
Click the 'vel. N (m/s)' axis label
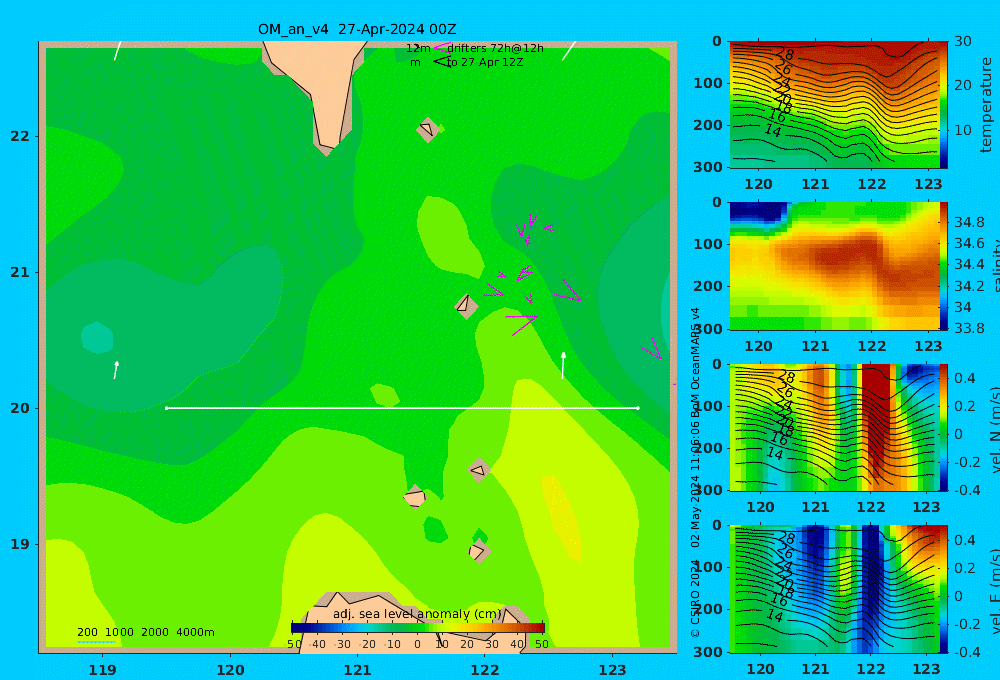[994, 427]
